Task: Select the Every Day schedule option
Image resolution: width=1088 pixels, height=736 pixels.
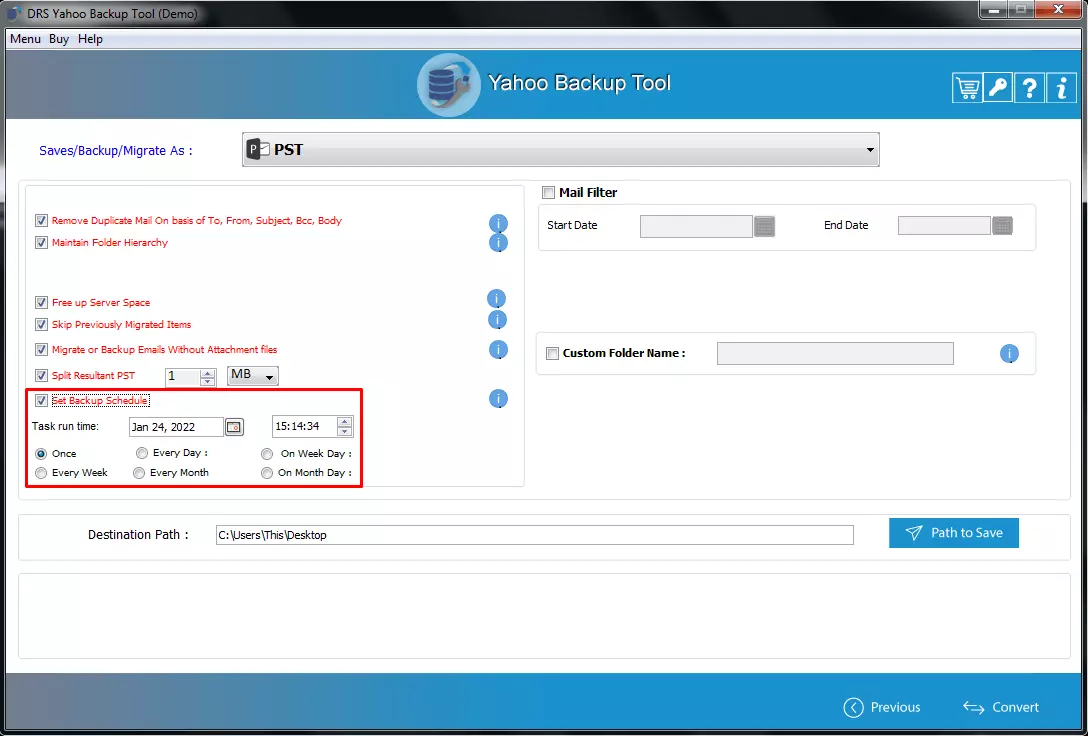Action: [142, 453]
